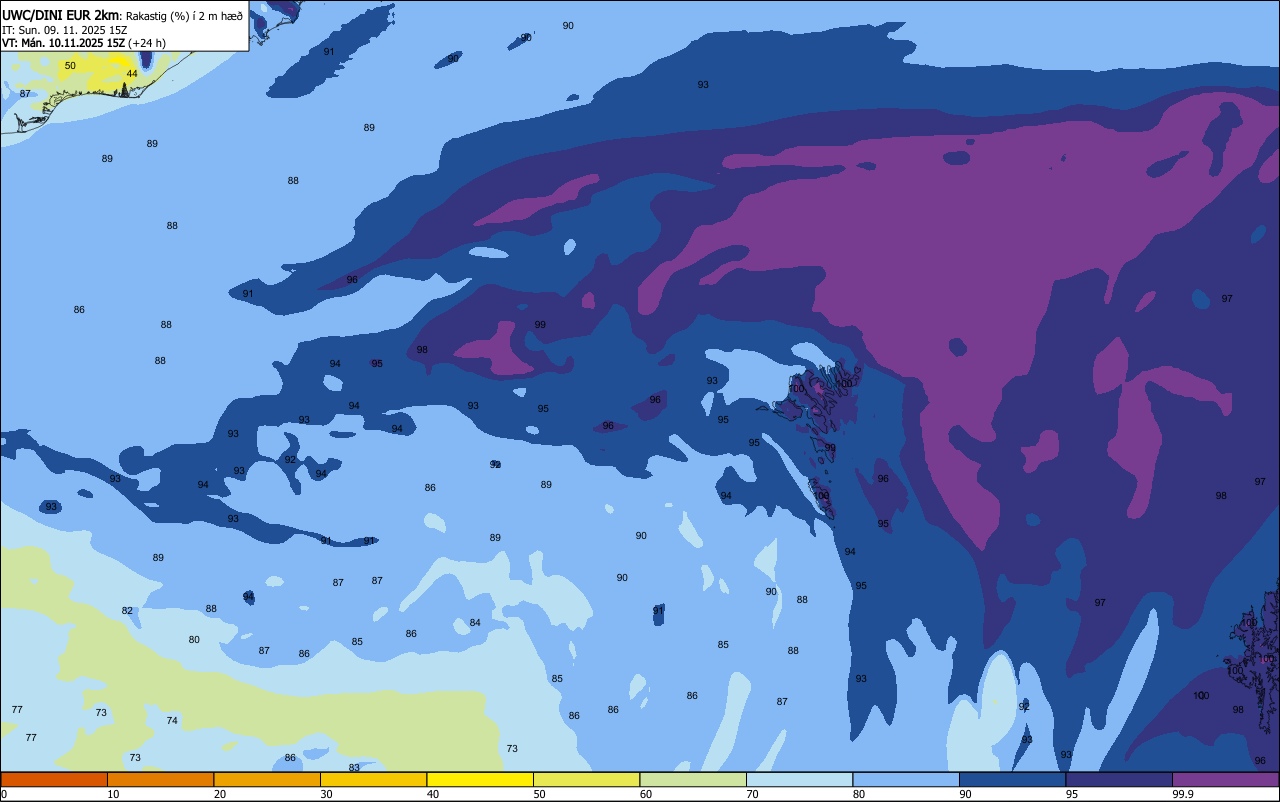Click the purple legend segment above 99.9
Viewport: 1280px width, 802px height.
pyautogui.click(x=1225, y=780)
